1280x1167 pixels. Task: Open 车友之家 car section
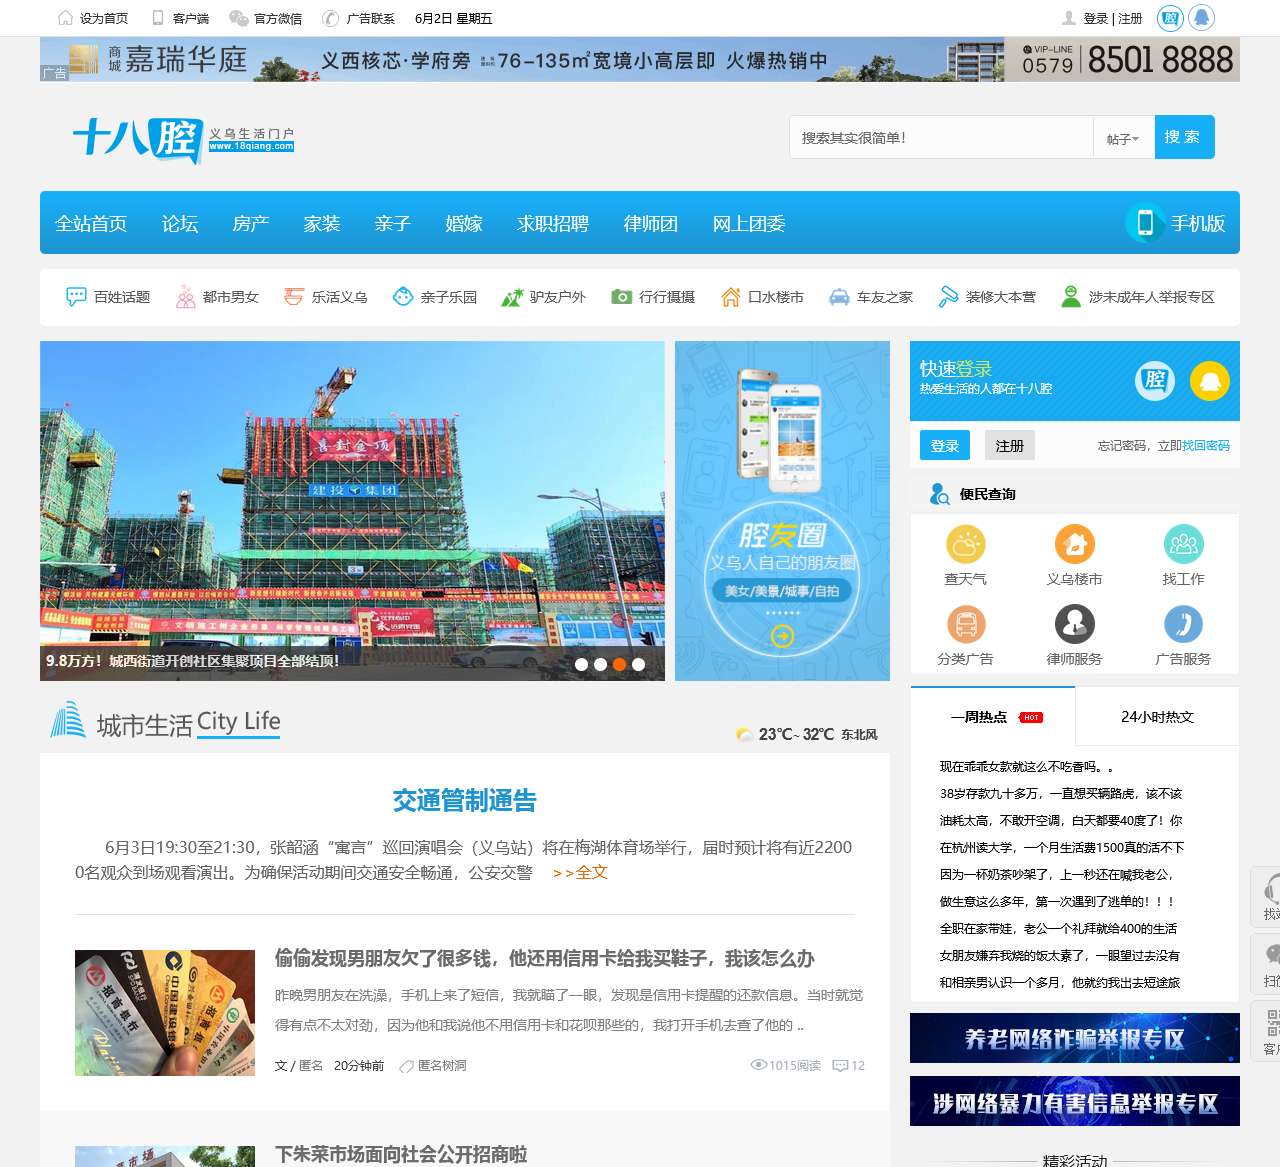coord(871,297)
